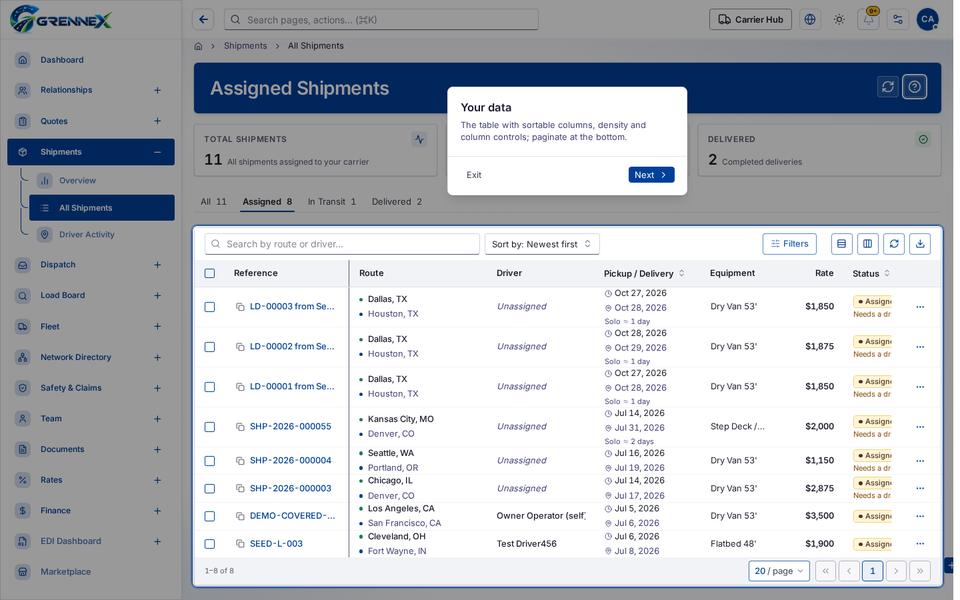This screenshot has width=960, height=600.
Task: Open the Carrier Hub button
Action: [750, 20]
